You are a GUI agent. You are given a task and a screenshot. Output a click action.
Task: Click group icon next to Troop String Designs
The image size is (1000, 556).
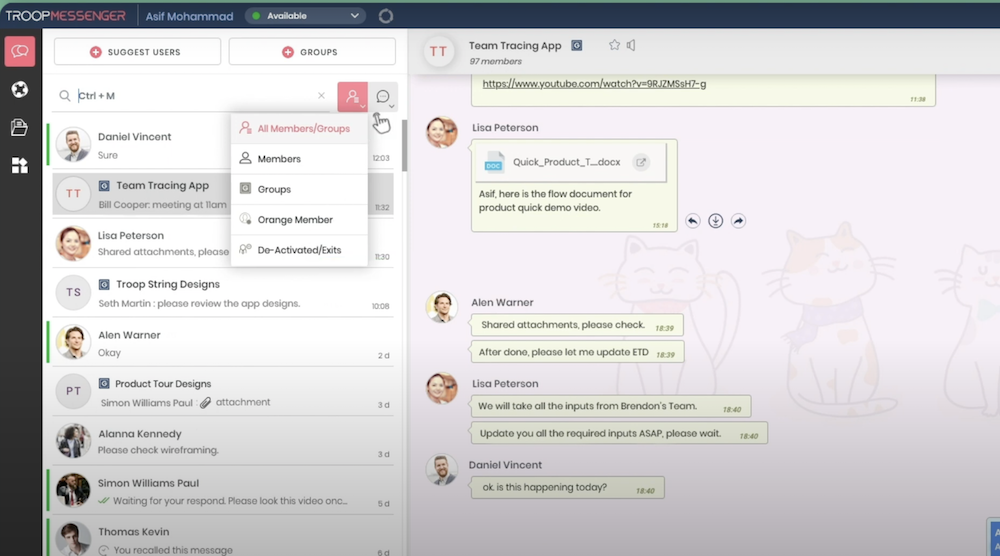pyautogui.click(x=104, y=284)
